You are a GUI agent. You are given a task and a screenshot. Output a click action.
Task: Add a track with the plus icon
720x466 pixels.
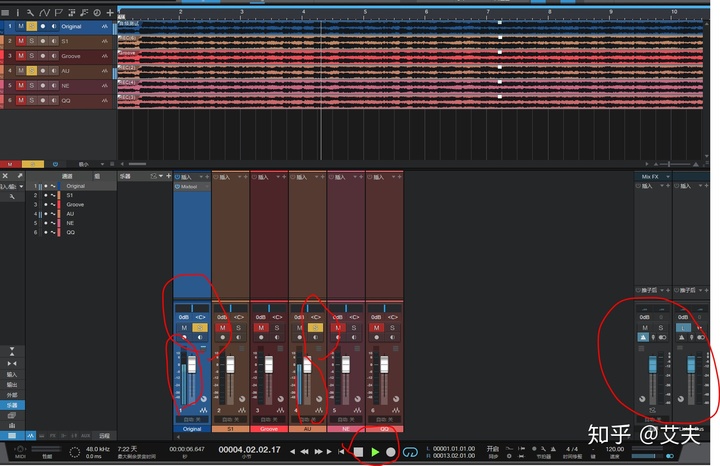pyautogui.click(x=110, y=12)
